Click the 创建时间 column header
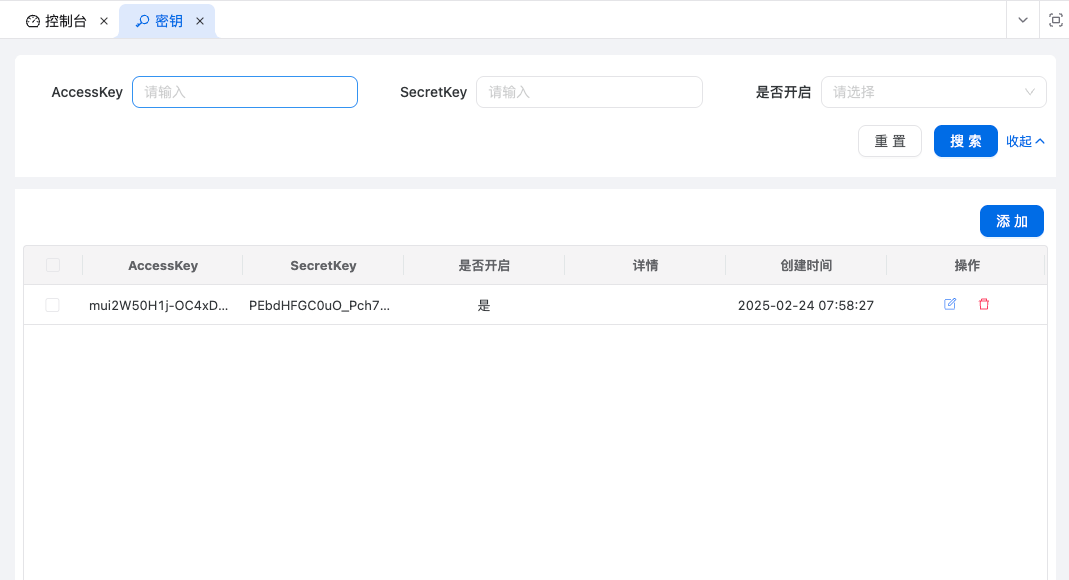Image resolution: width=1069 pixels, height=580 pixels. [806, 265]
